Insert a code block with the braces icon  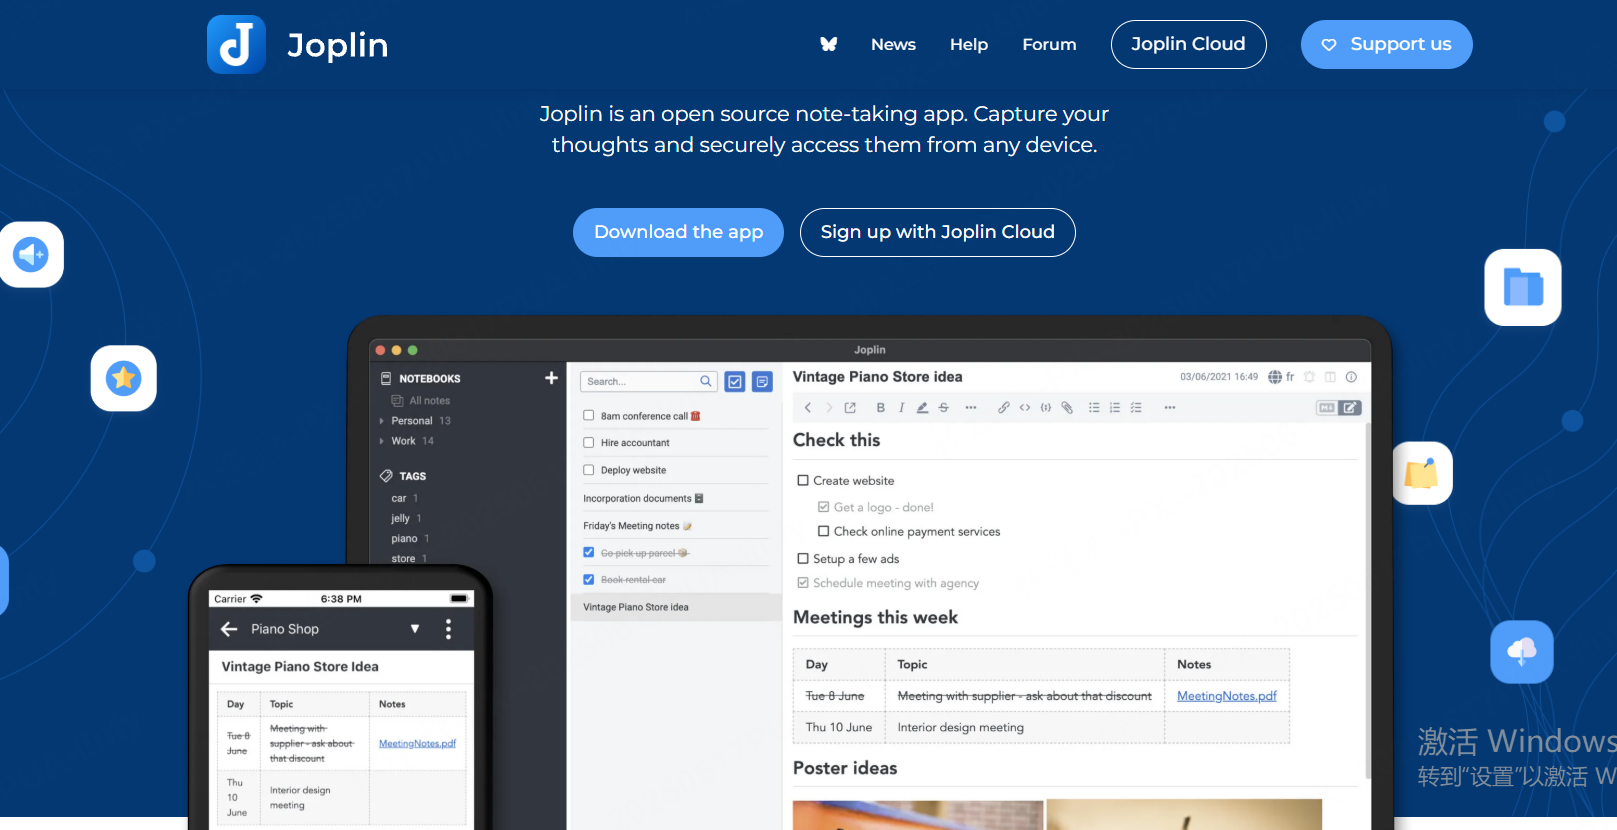(1046, 407)
